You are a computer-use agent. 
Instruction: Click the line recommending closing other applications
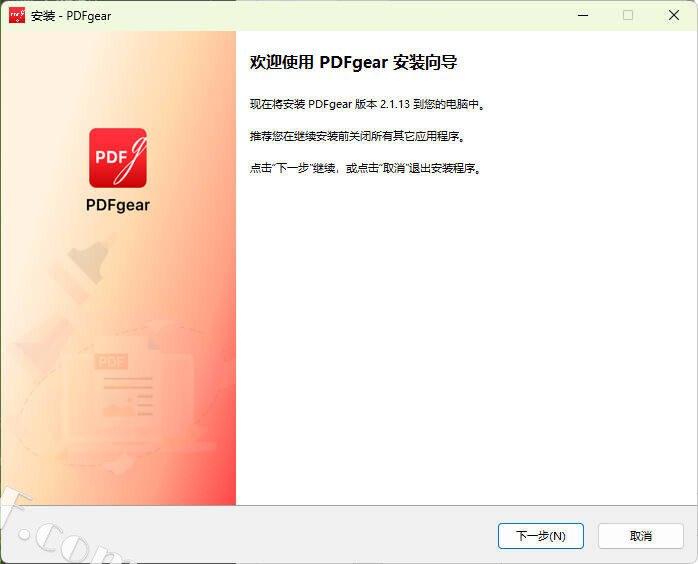click(357, 136)
